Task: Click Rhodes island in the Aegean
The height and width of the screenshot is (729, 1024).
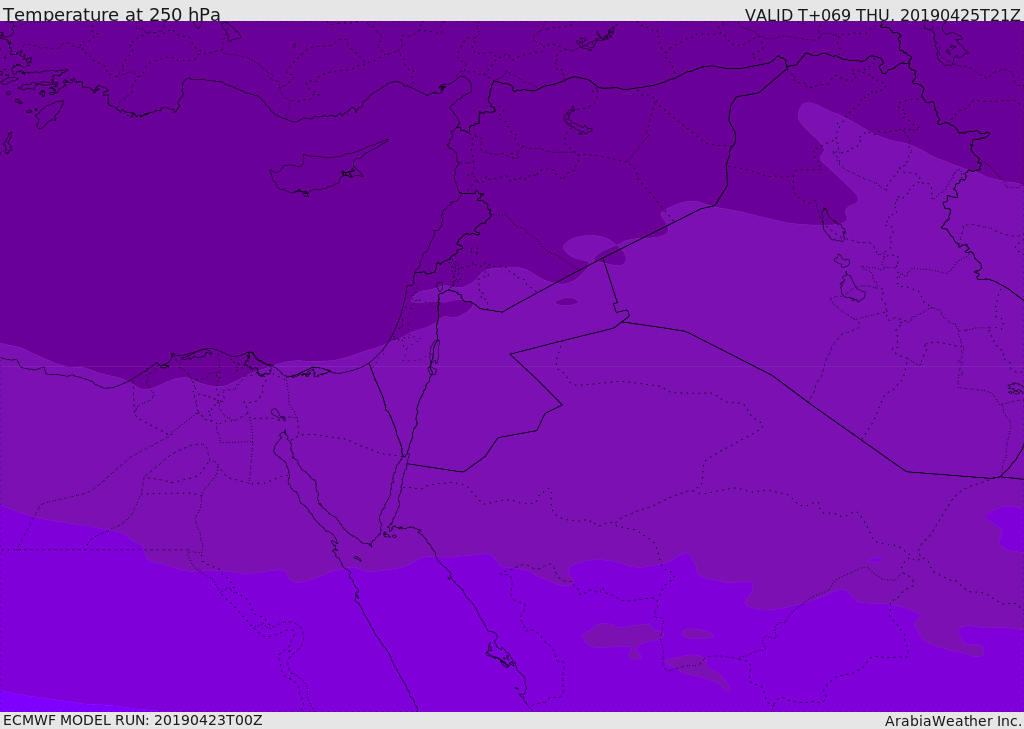Action: [x=47, y=113]
